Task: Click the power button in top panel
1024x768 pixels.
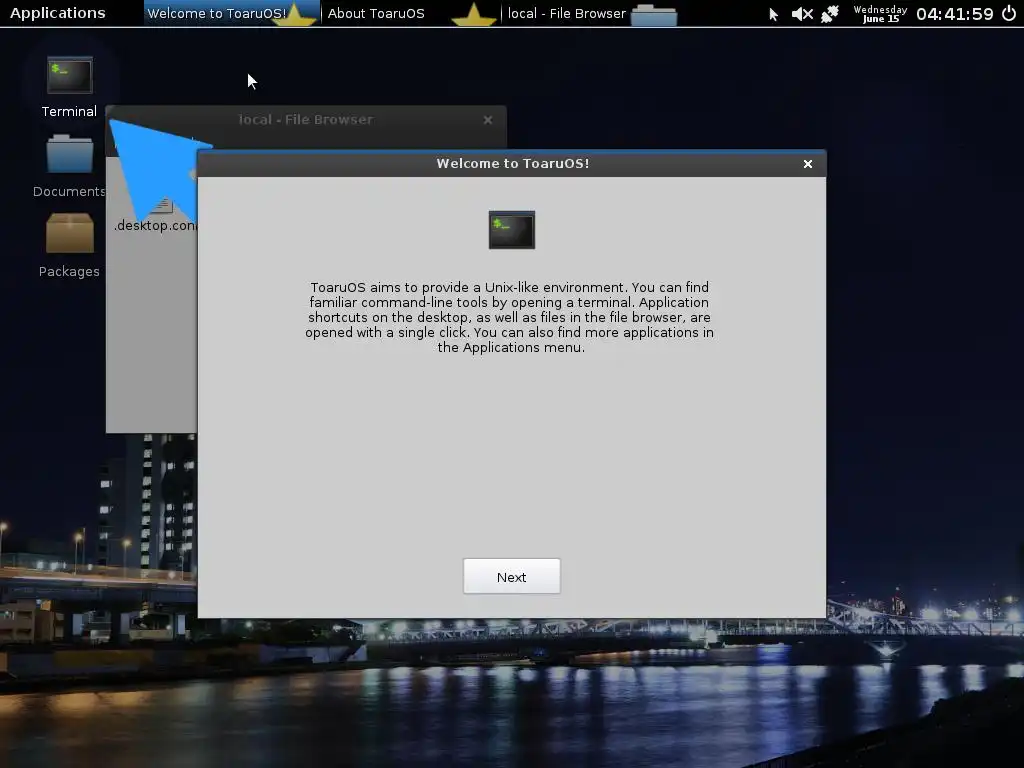Action: pos(1009,14)
